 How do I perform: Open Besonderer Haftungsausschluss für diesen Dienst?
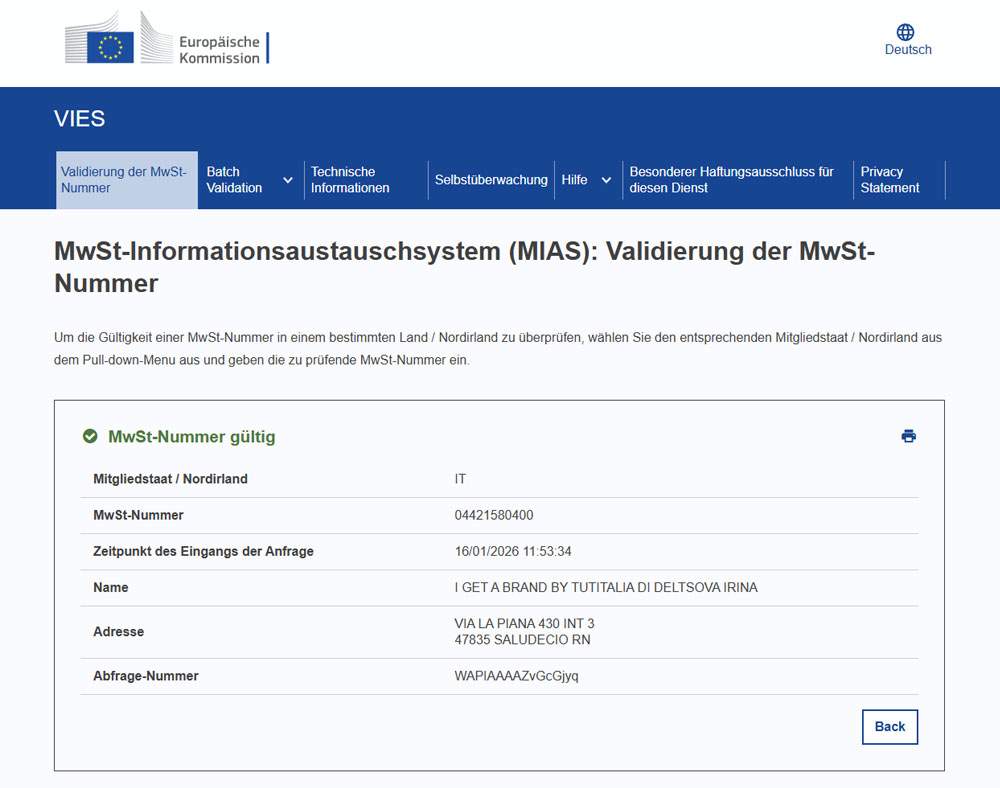[731, 180]
